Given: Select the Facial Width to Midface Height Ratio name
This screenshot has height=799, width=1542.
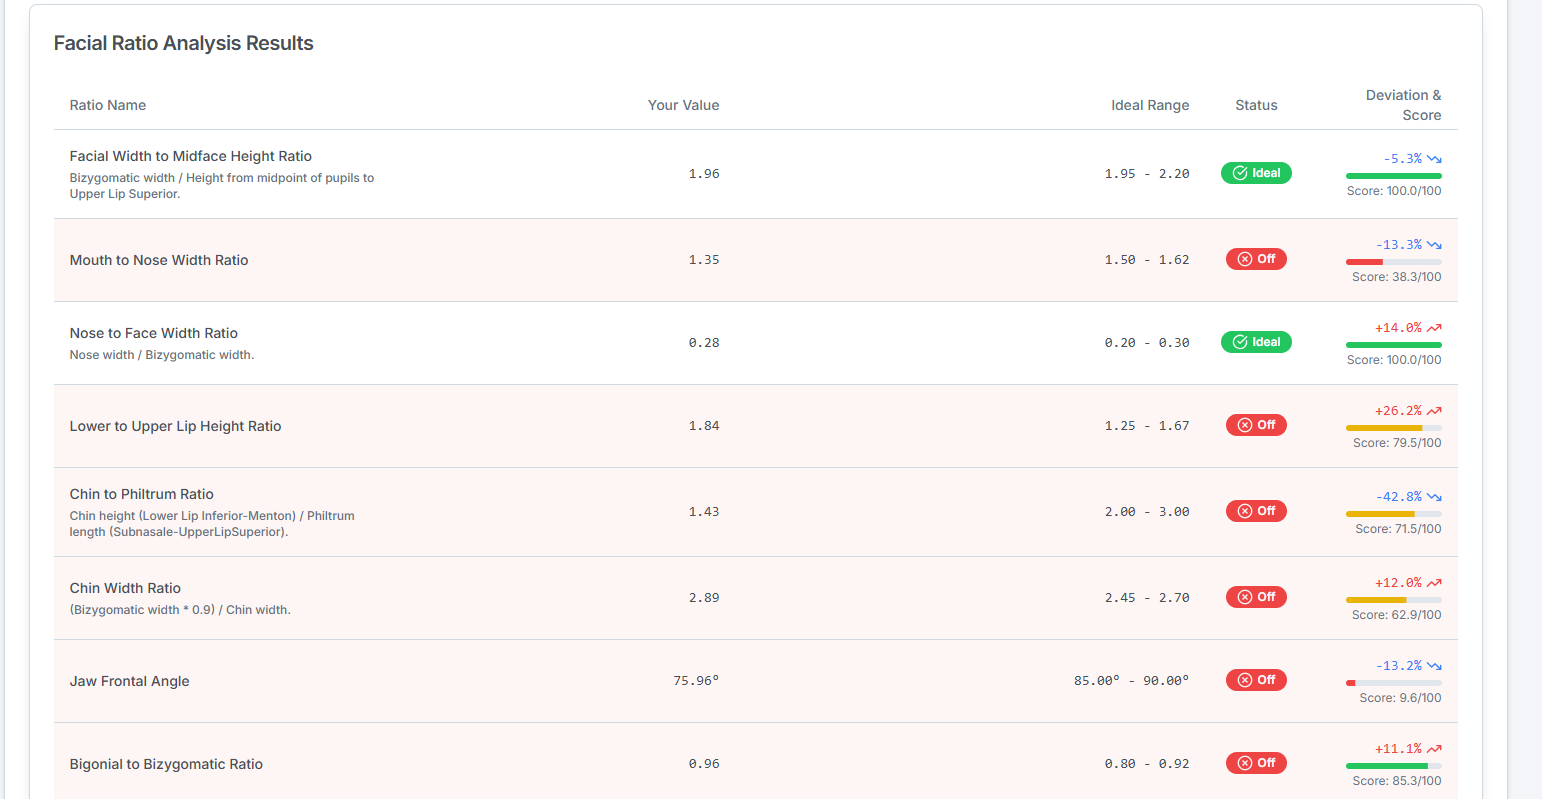Looking at the screenshot, I should (x=191, y=156).
